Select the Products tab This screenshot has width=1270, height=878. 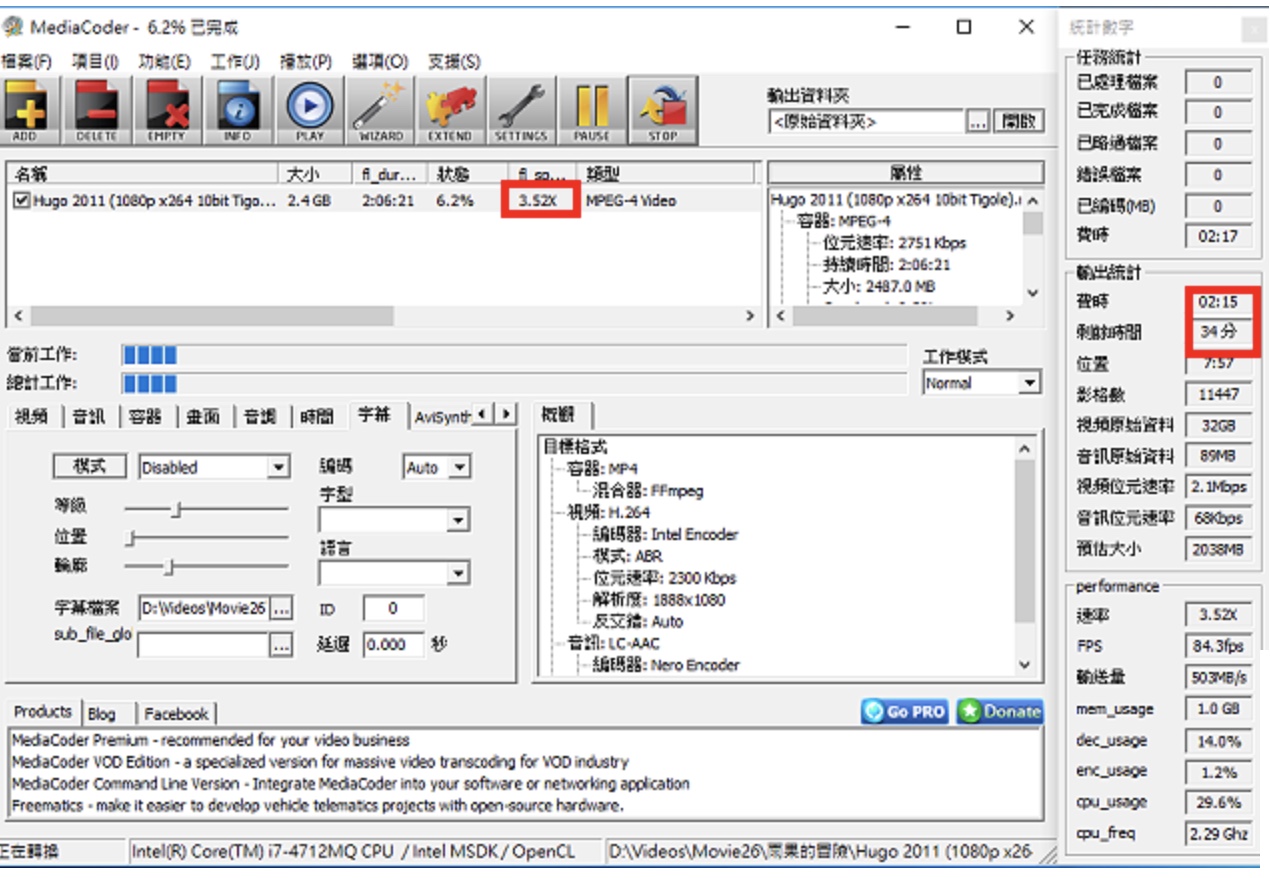click(43, 711)
